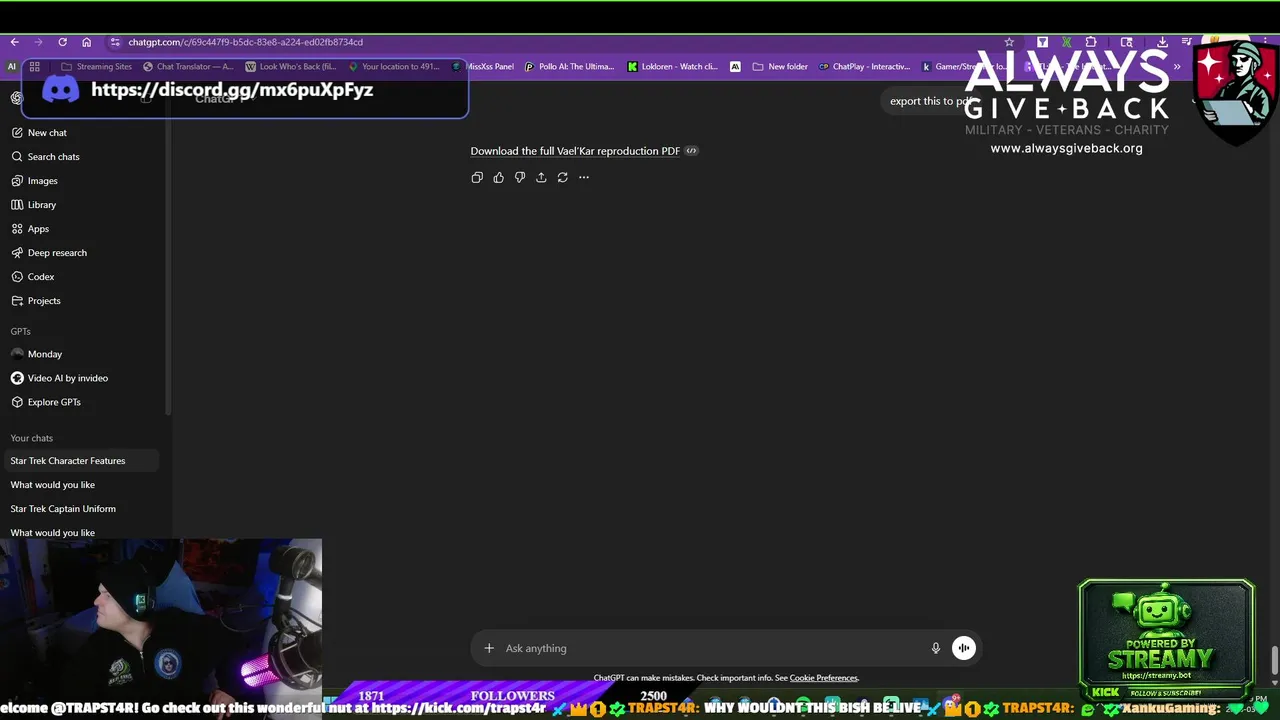Image resolution: width=1280 pixels, height=720 pixels.
Task: Click the export this to pdf message bubble
Action: [932, 101]
